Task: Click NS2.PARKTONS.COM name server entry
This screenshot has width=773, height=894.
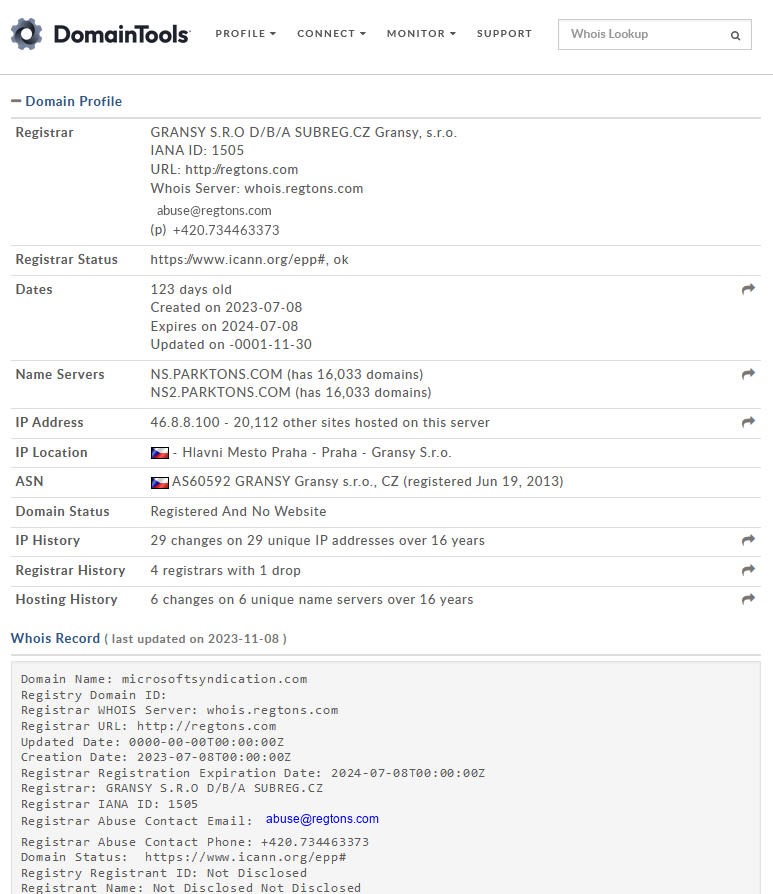Action: coord(220,392)
